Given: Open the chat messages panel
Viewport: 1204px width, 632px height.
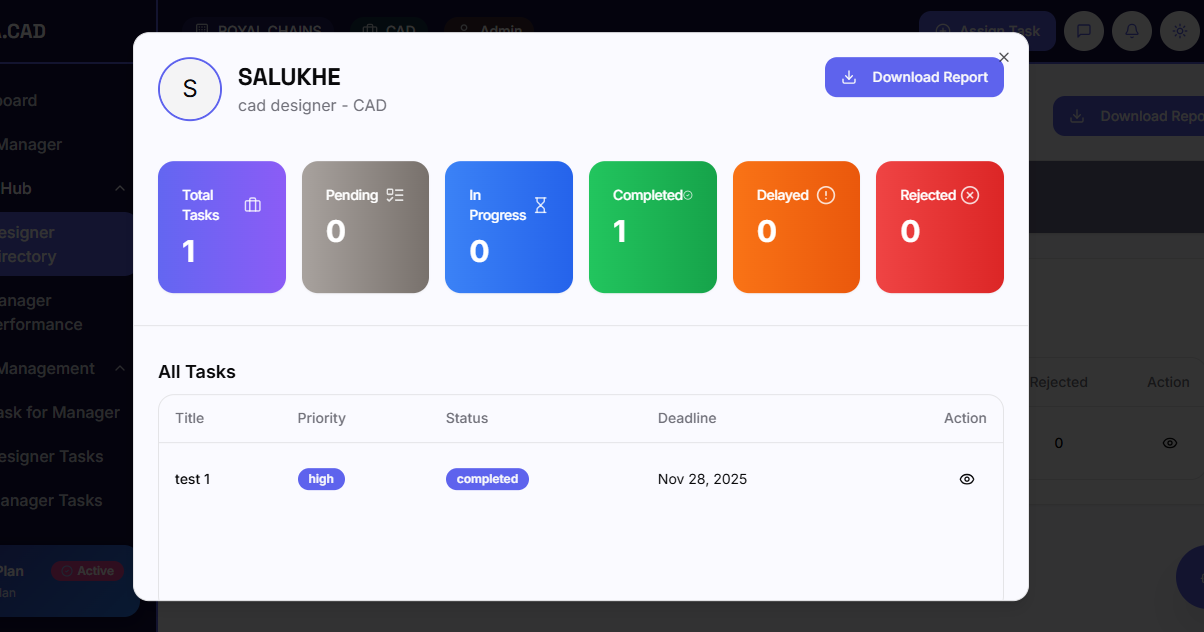Looking at the screenshot, I should 1083,31.
